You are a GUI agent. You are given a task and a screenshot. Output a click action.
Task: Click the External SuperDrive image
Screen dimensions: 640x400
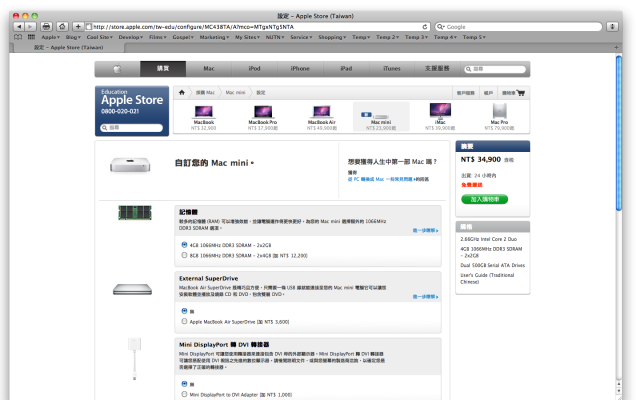[x=132, y=289]
